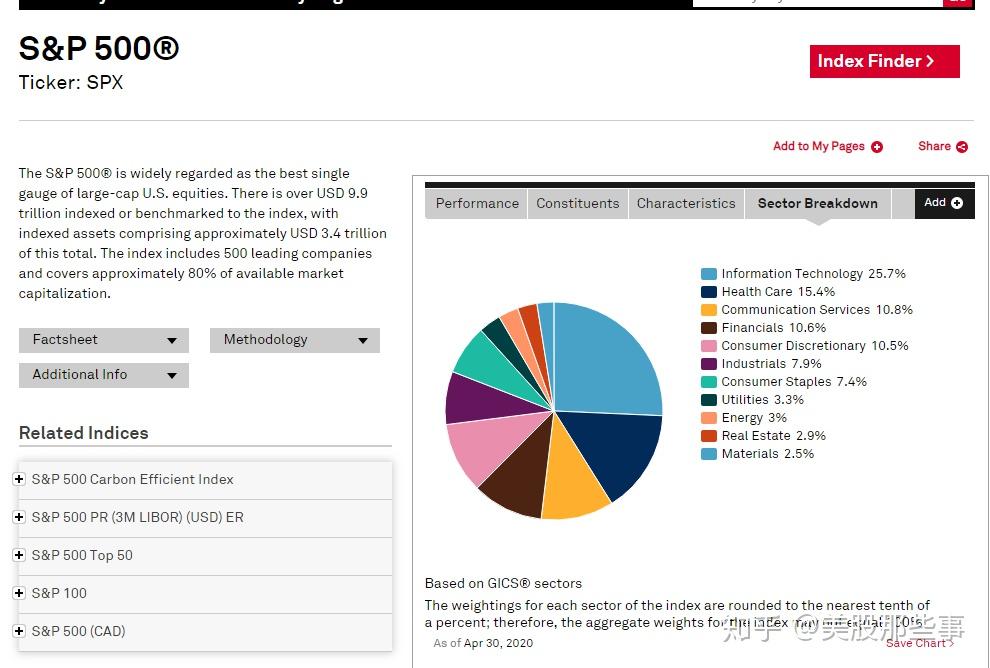This screenshot has height=668, width=990.
Task: Click the Consumer Staples legend swatch
Action: tap(708, 382)
